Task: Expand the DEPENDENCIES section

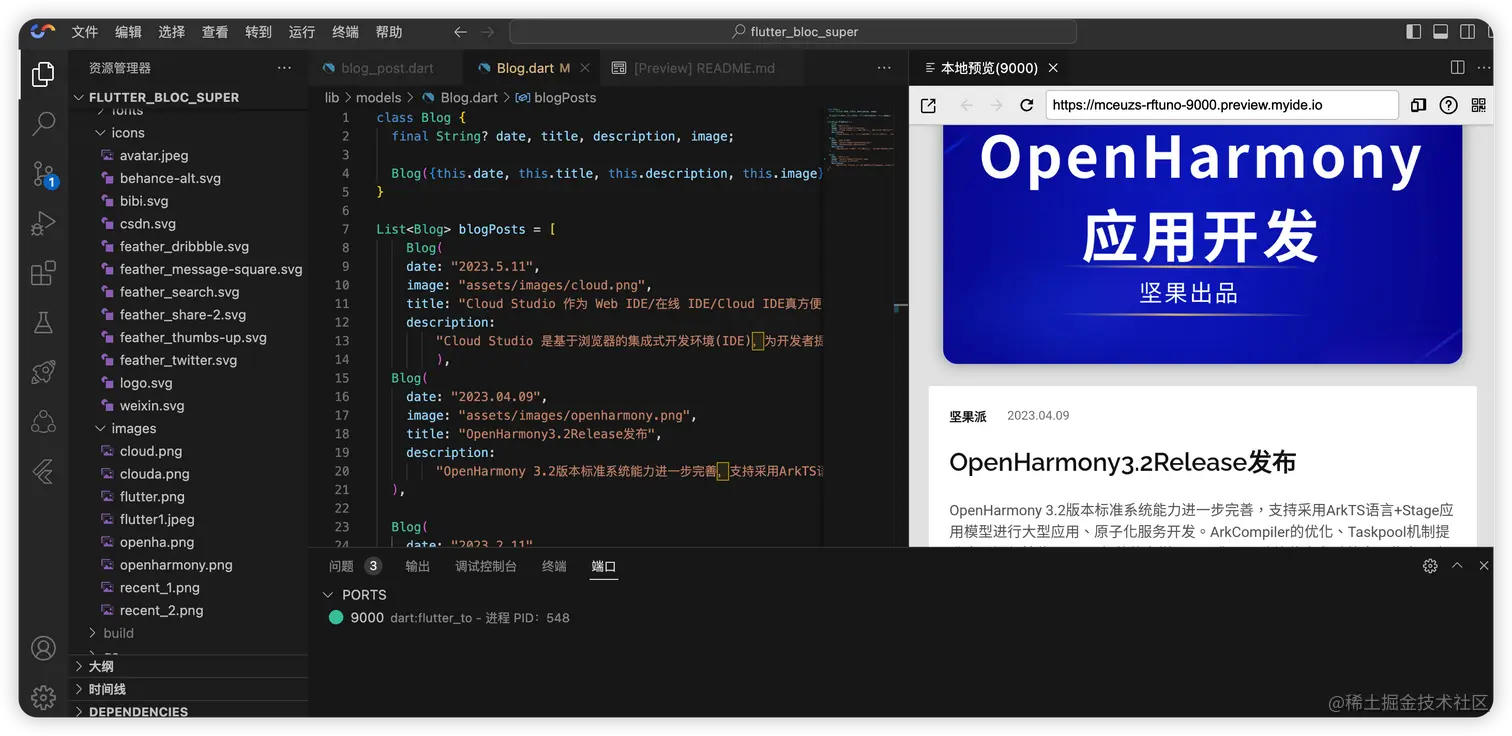Action: pos(138,711)
